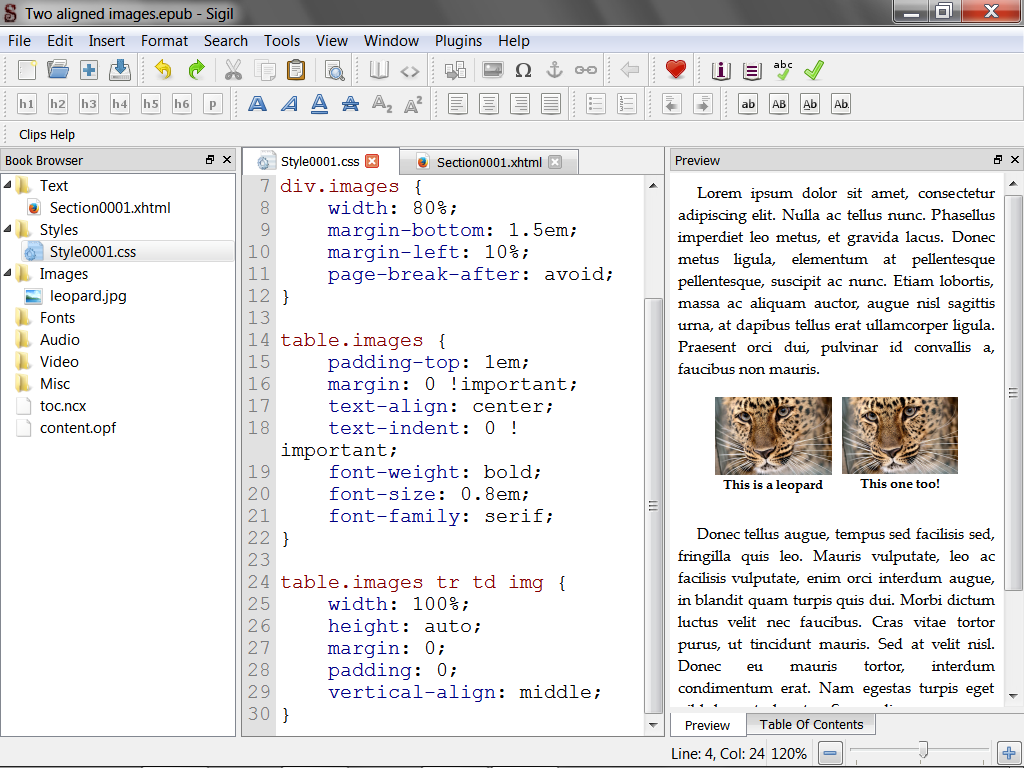Collapse the Images folder tree node
Screen dimensions: 1024x768
pos(9,273)
